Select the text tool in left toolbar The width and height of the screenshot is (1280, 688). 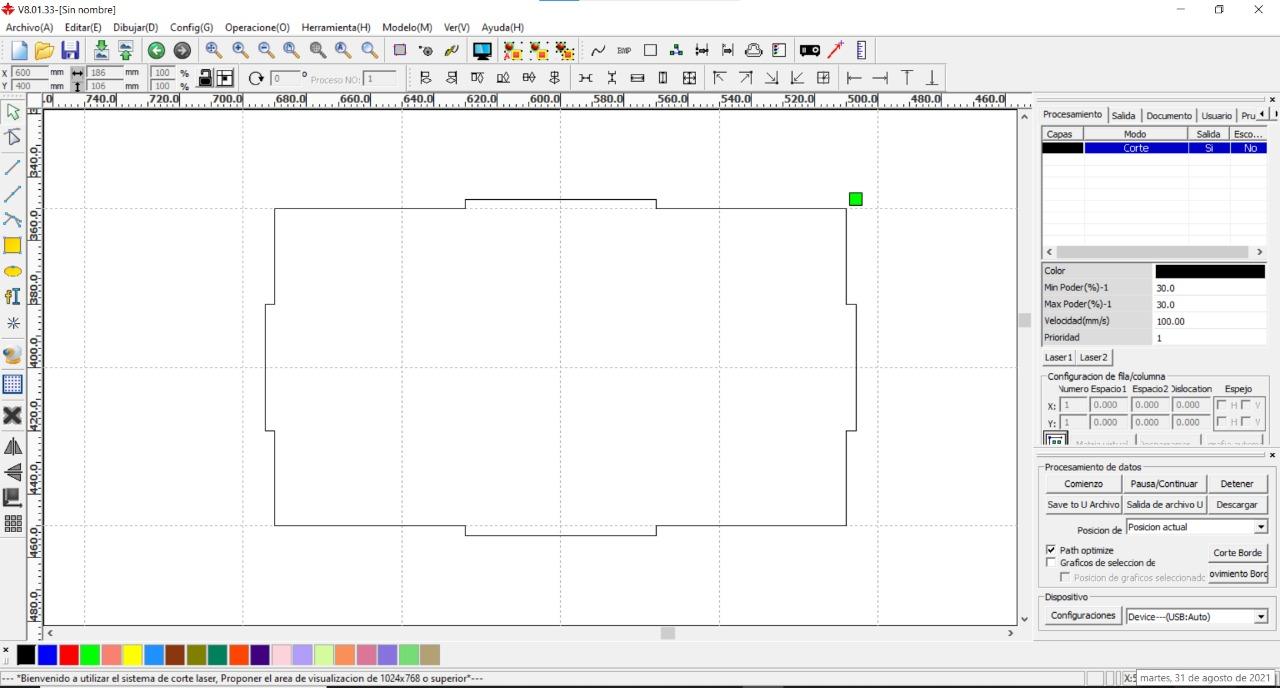pyautogui.click(x=13, y=296)
